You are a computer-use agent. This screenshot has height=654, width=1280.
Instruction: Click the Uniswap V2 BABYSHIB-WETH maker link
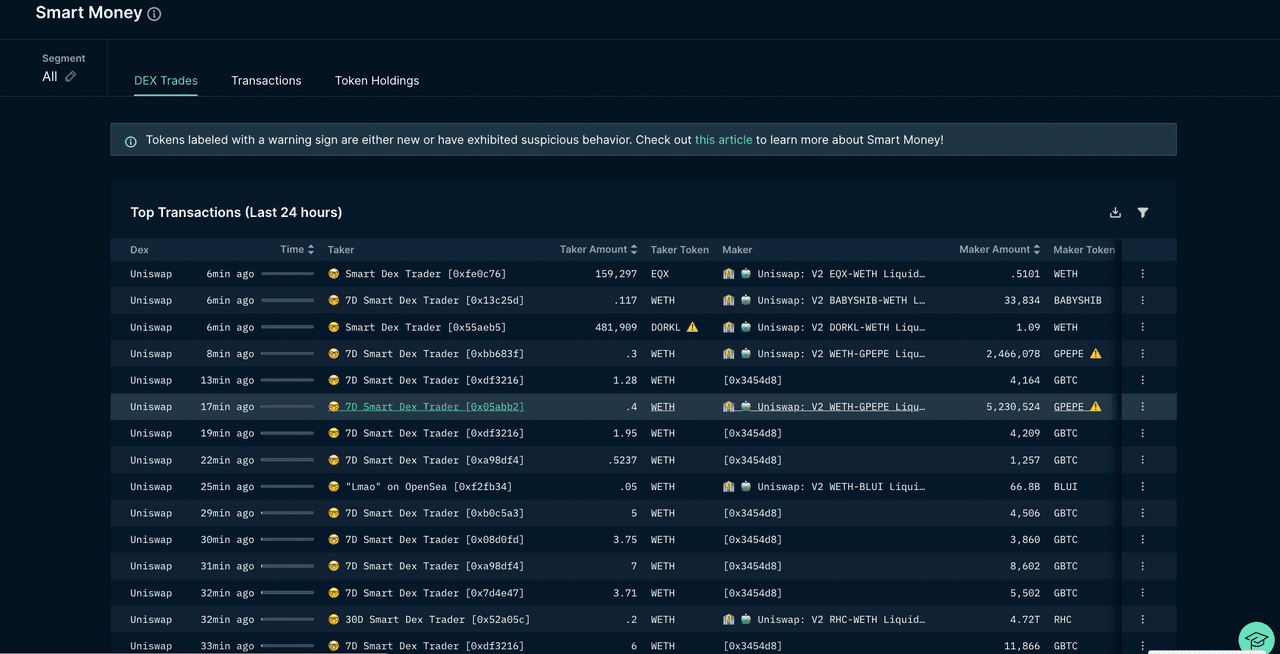pyautogui.click(x=840, y=300)
